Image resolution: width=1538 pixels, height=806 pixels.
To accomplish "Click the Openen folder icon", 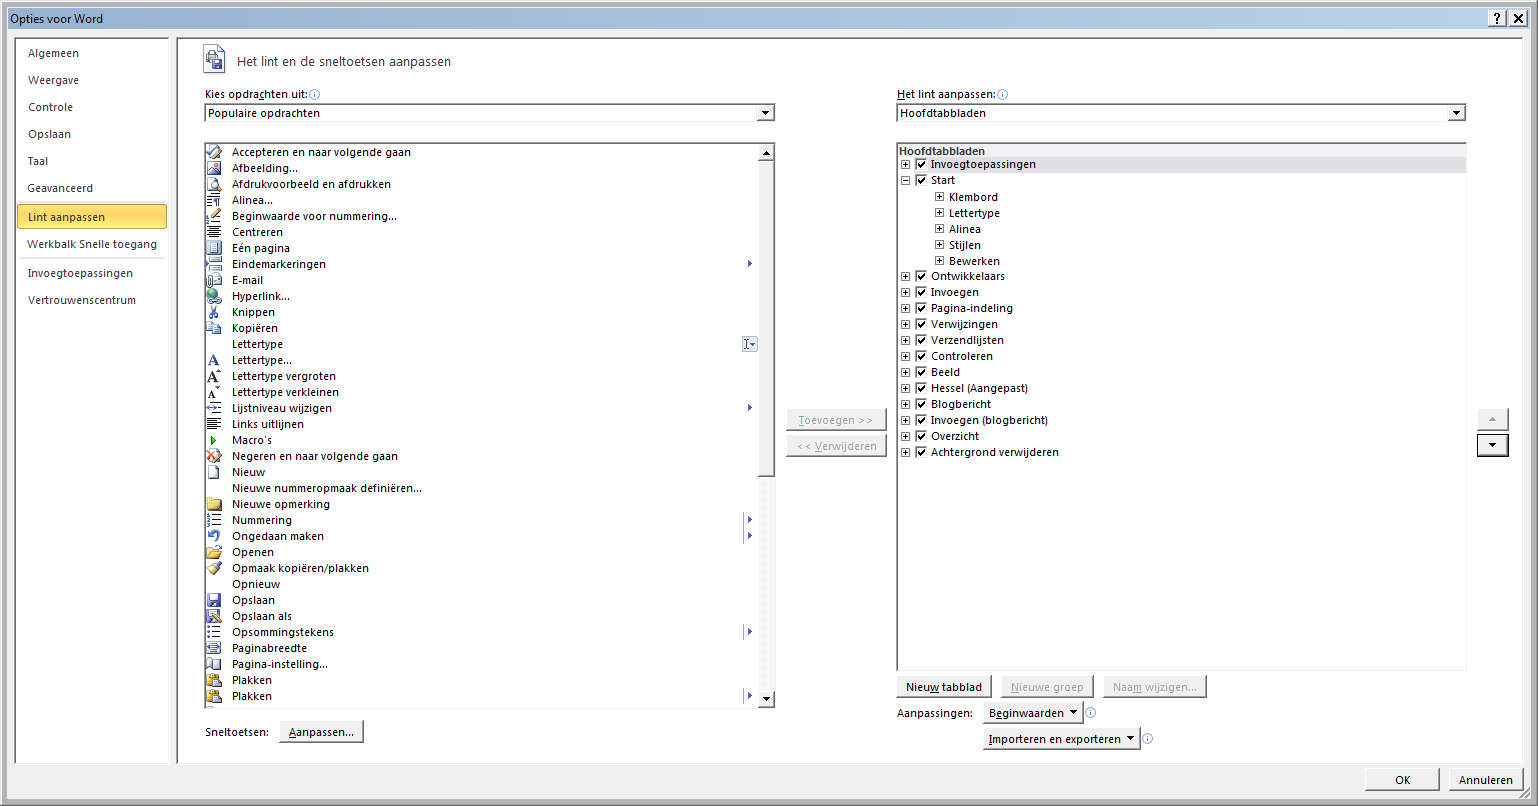I will point(213,552).
